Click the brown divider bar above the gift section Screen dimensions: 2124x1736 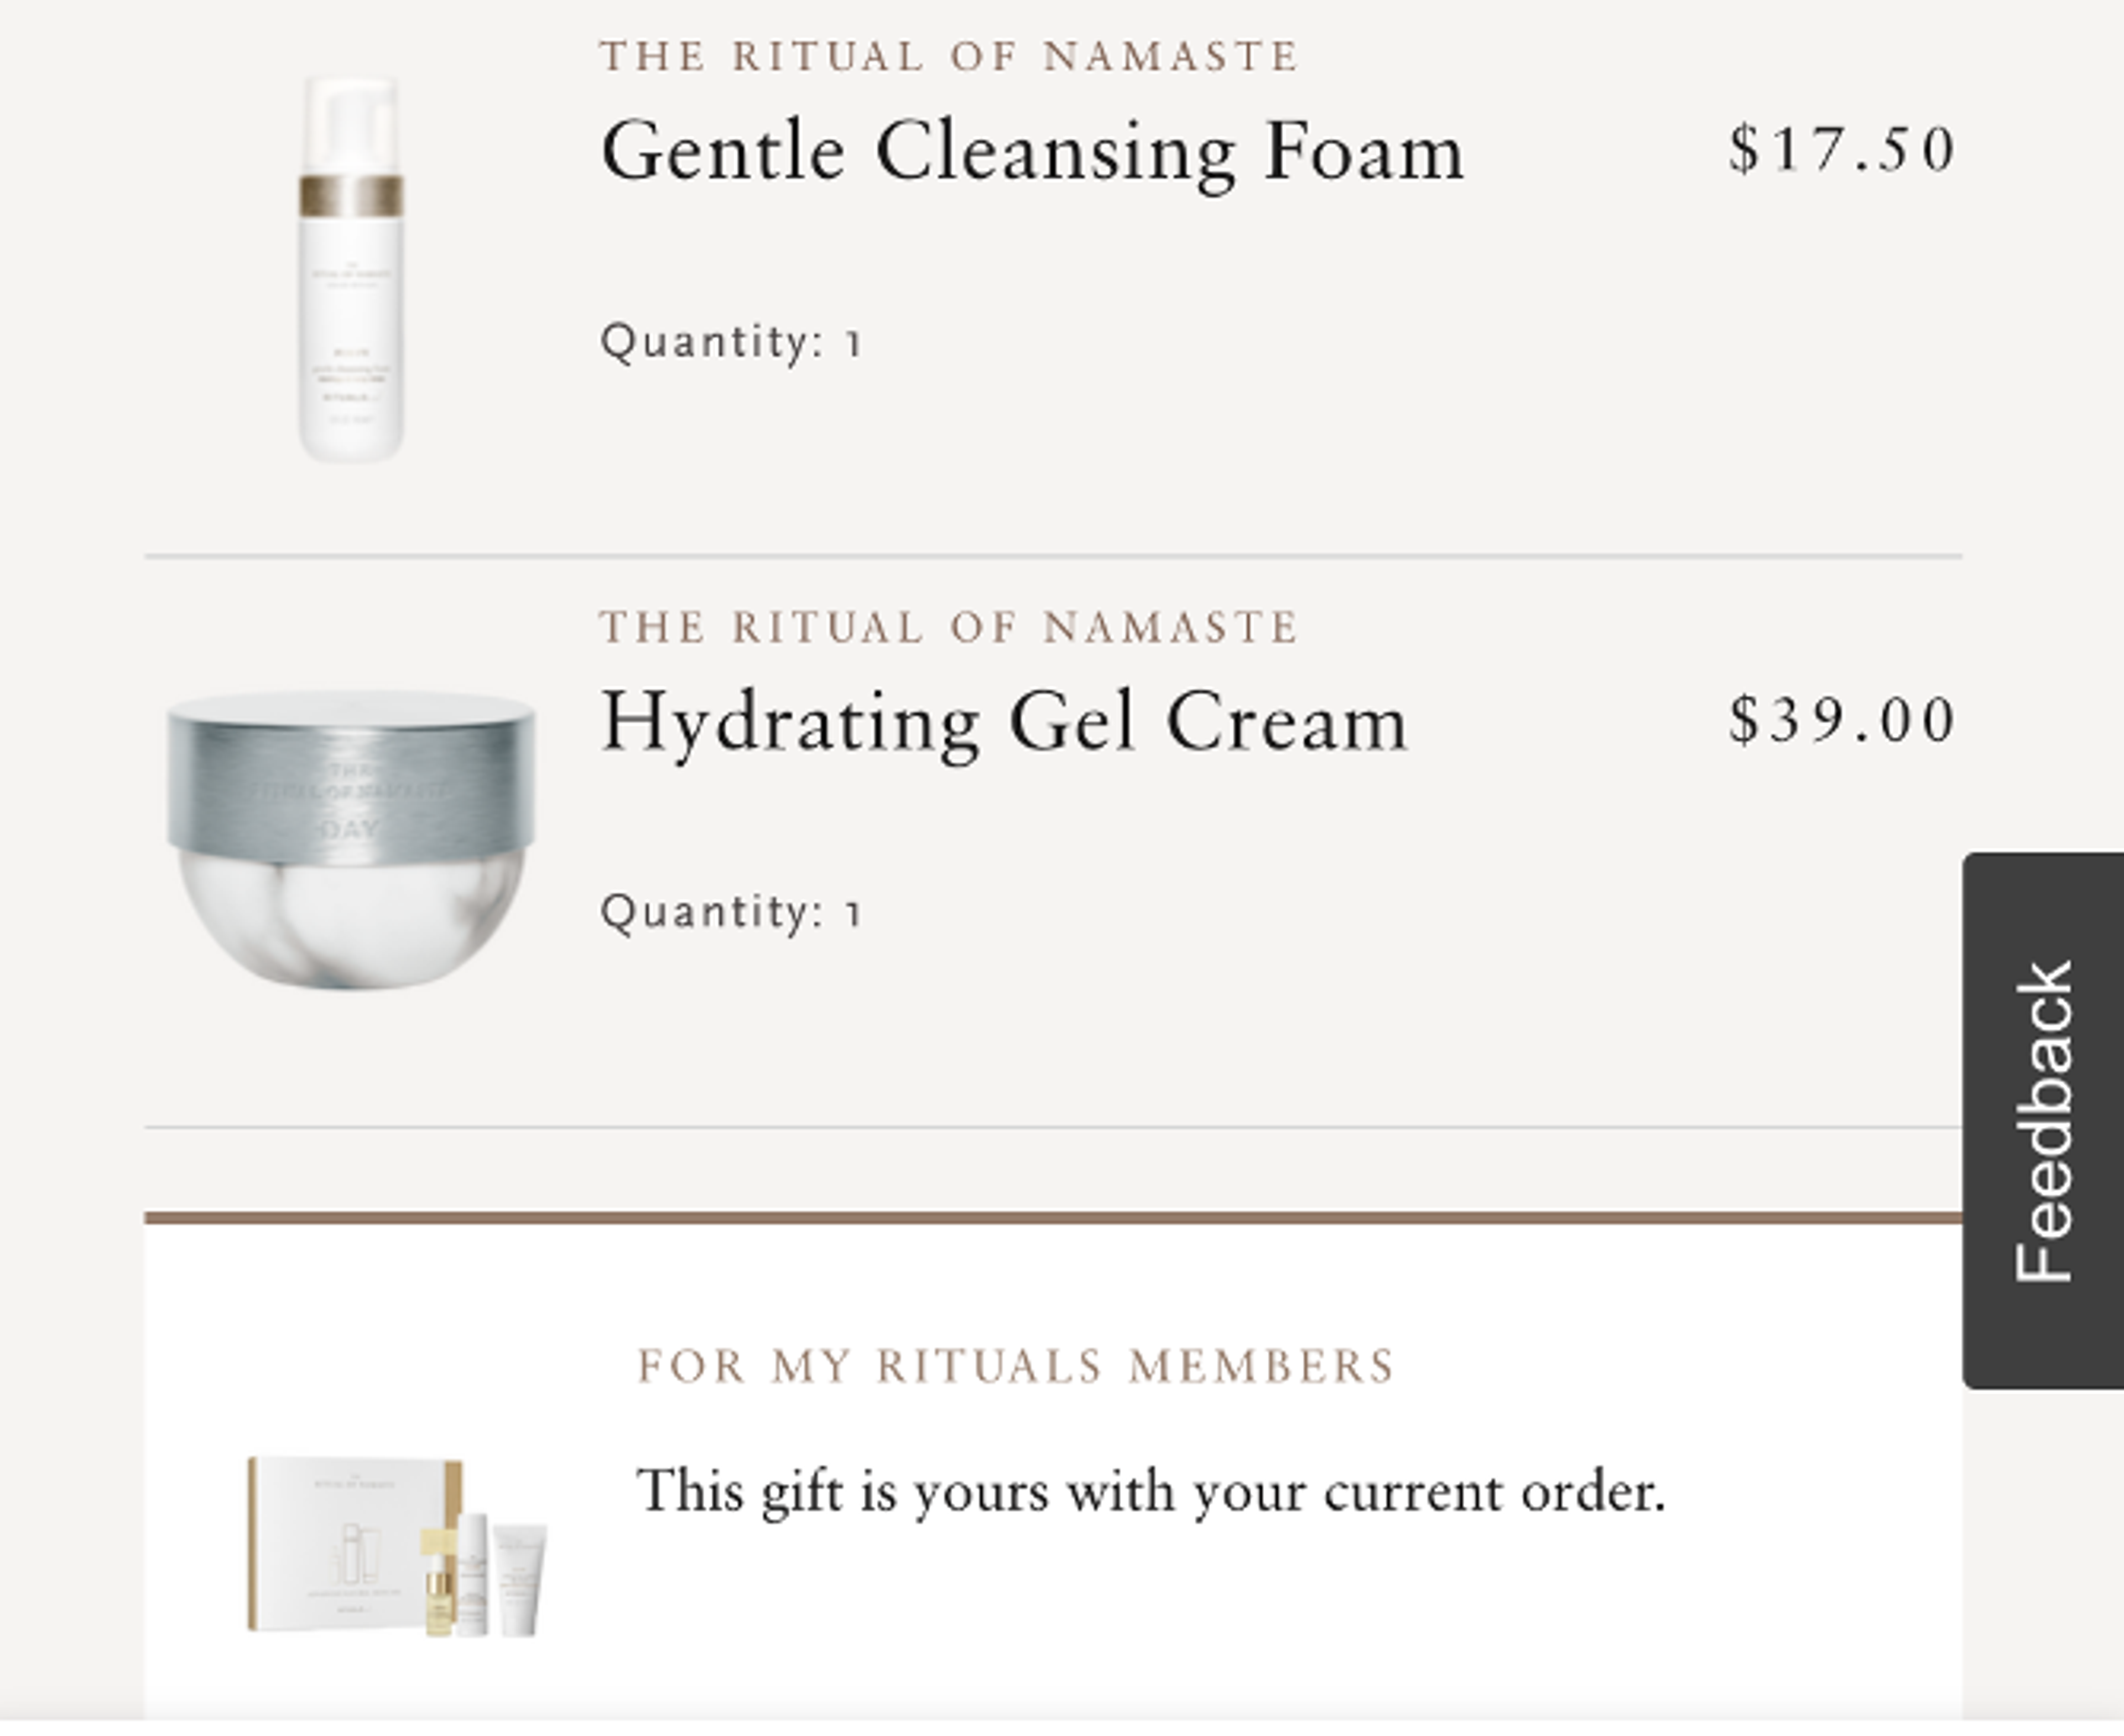(1052, 1218)
